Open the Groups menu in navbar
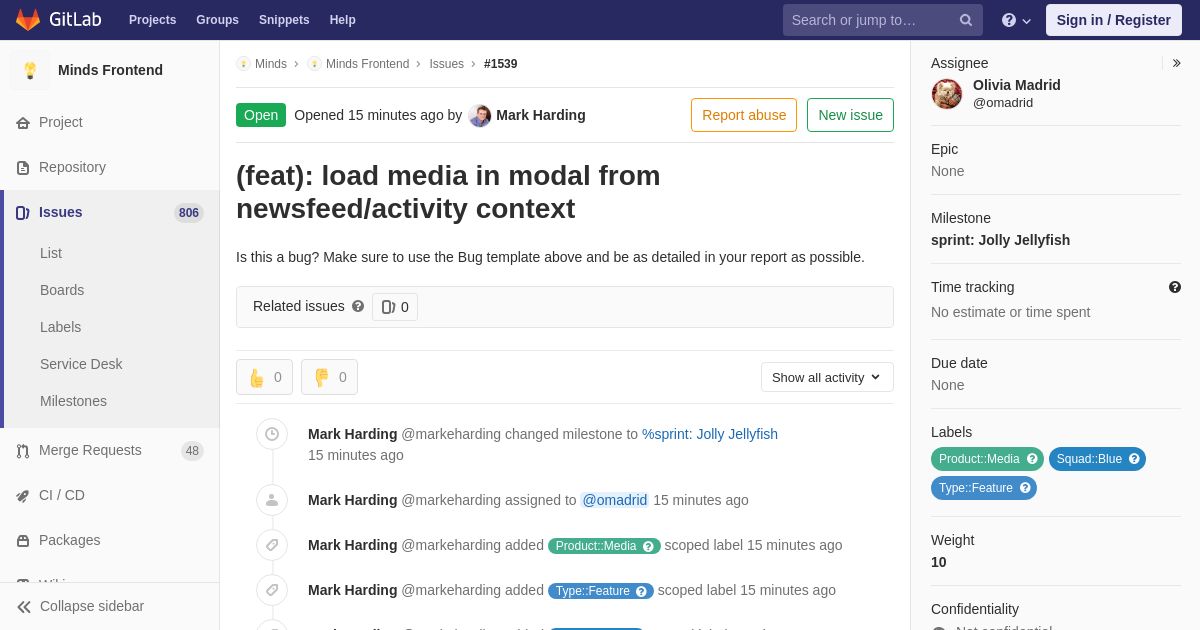The width and height of the screenshot is (1200, 630). 217,20
